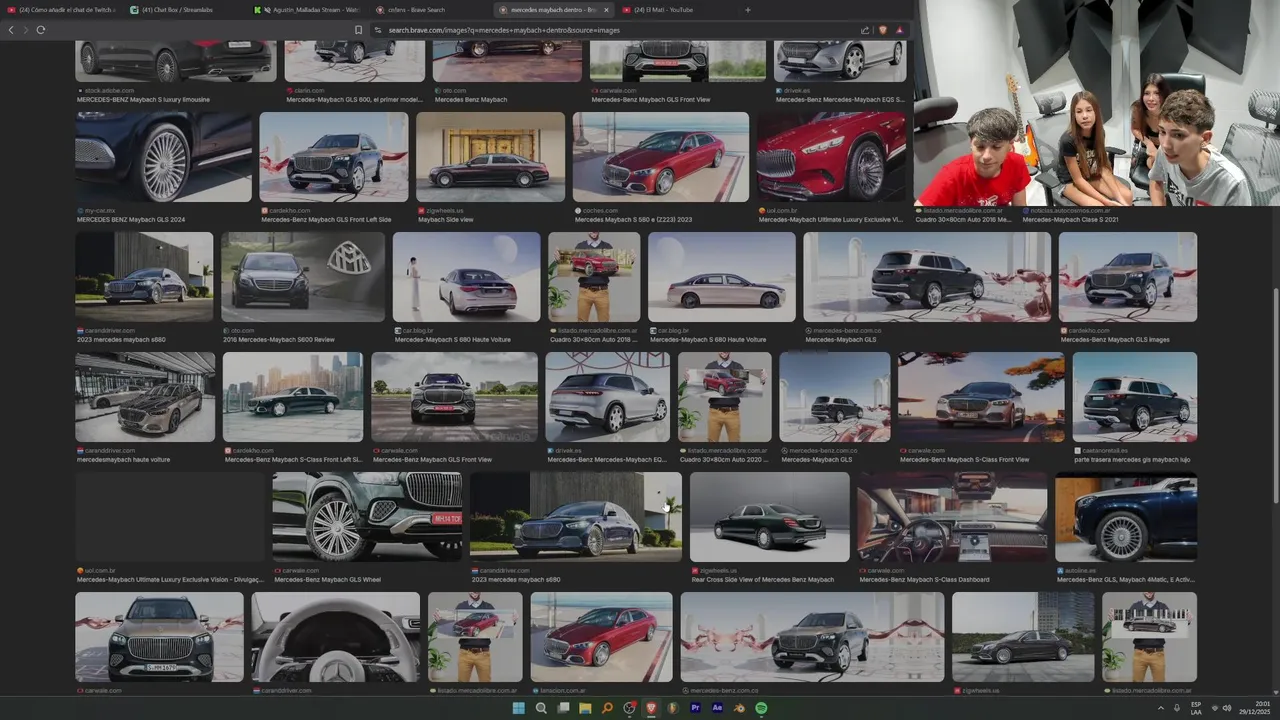The width and height of the screenshot is (1280, 720).
Task: Open the Rear Cross Side View Maybach image
Action: pos(770,517)
